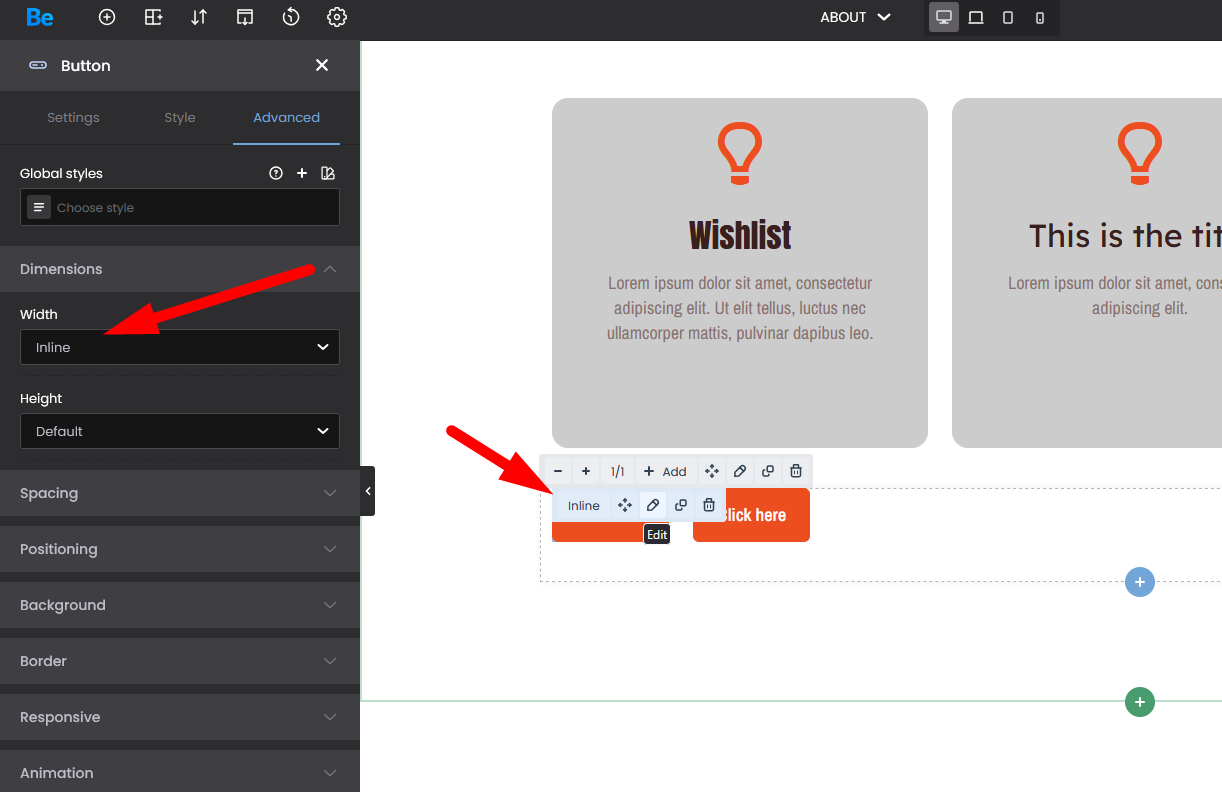
Task: Clone the wrap
Action: (x=768, y=471)
